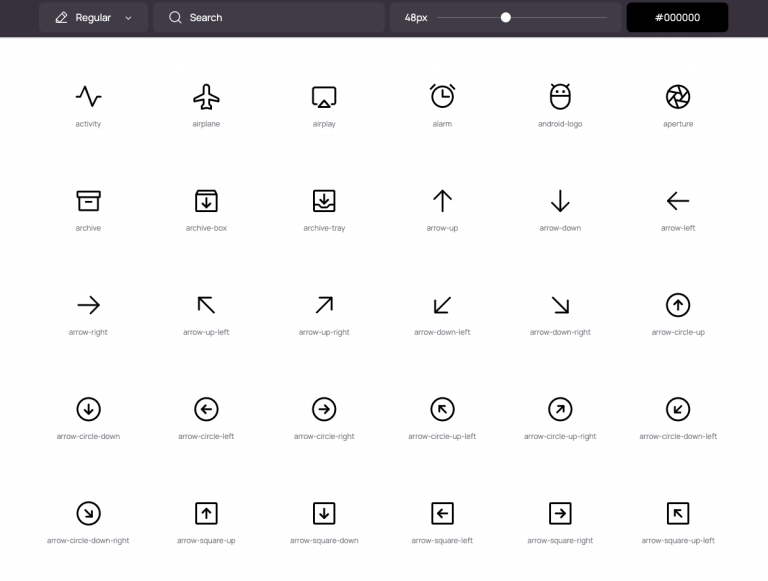768x581 pixels.
Task: Click the arrow-down-left icon
Action: (x=442, y=305)
